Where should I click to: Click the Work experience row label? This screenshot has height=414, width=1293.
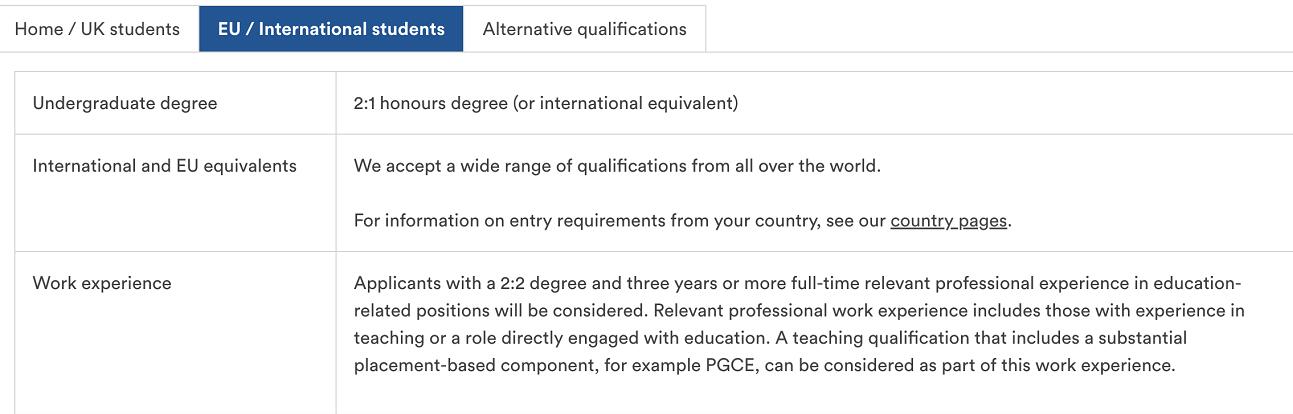click(102, 283)
